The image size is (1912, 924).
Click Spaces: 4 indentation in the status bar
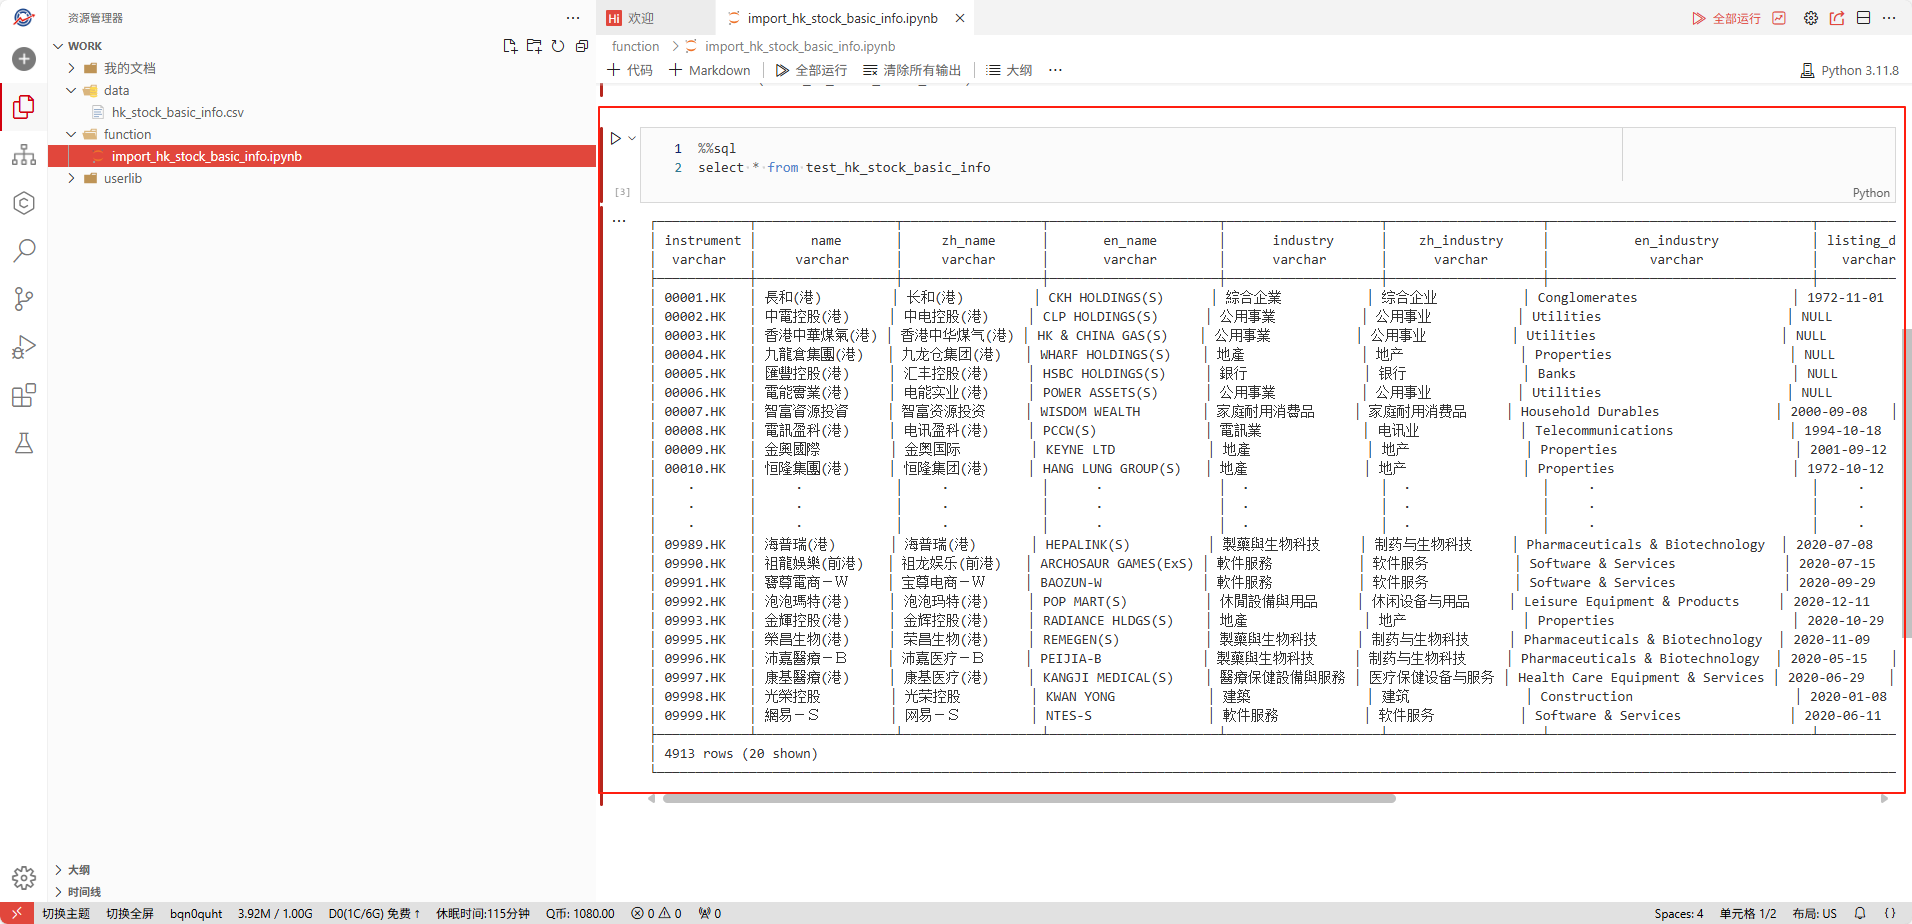[1679, 913]
